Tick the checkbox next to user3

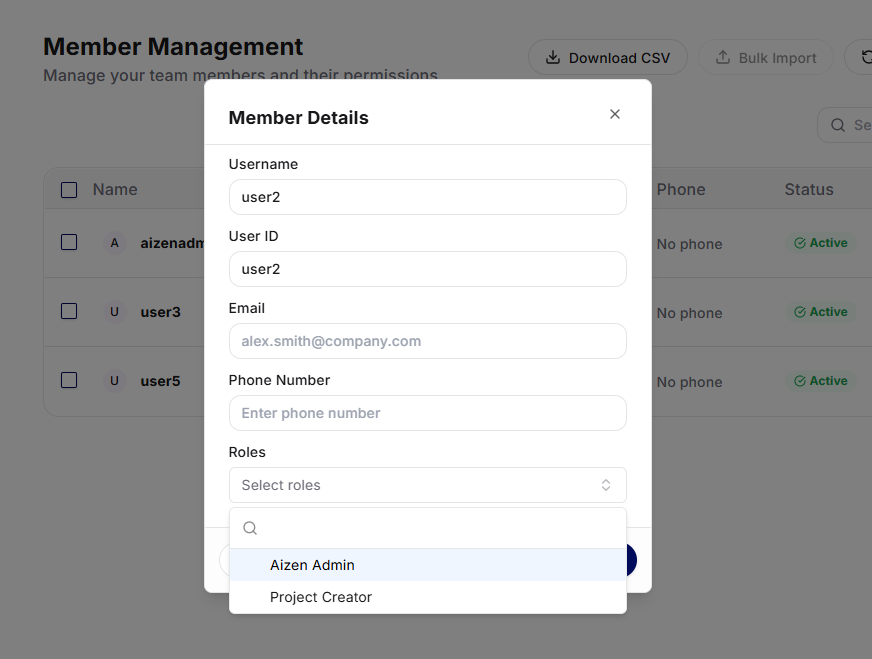69,311
